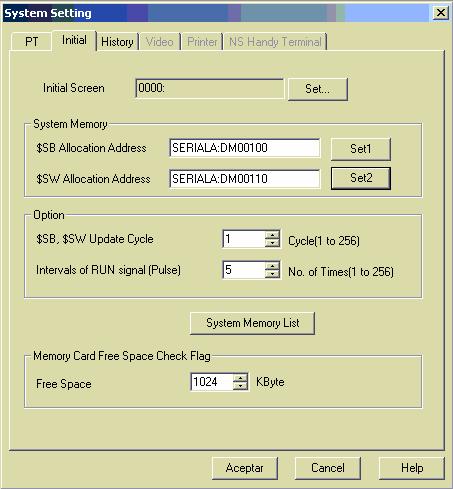Click the $SW Allocation Address input field
Viewport: 453px width, 489px height.
pos(245,179)
